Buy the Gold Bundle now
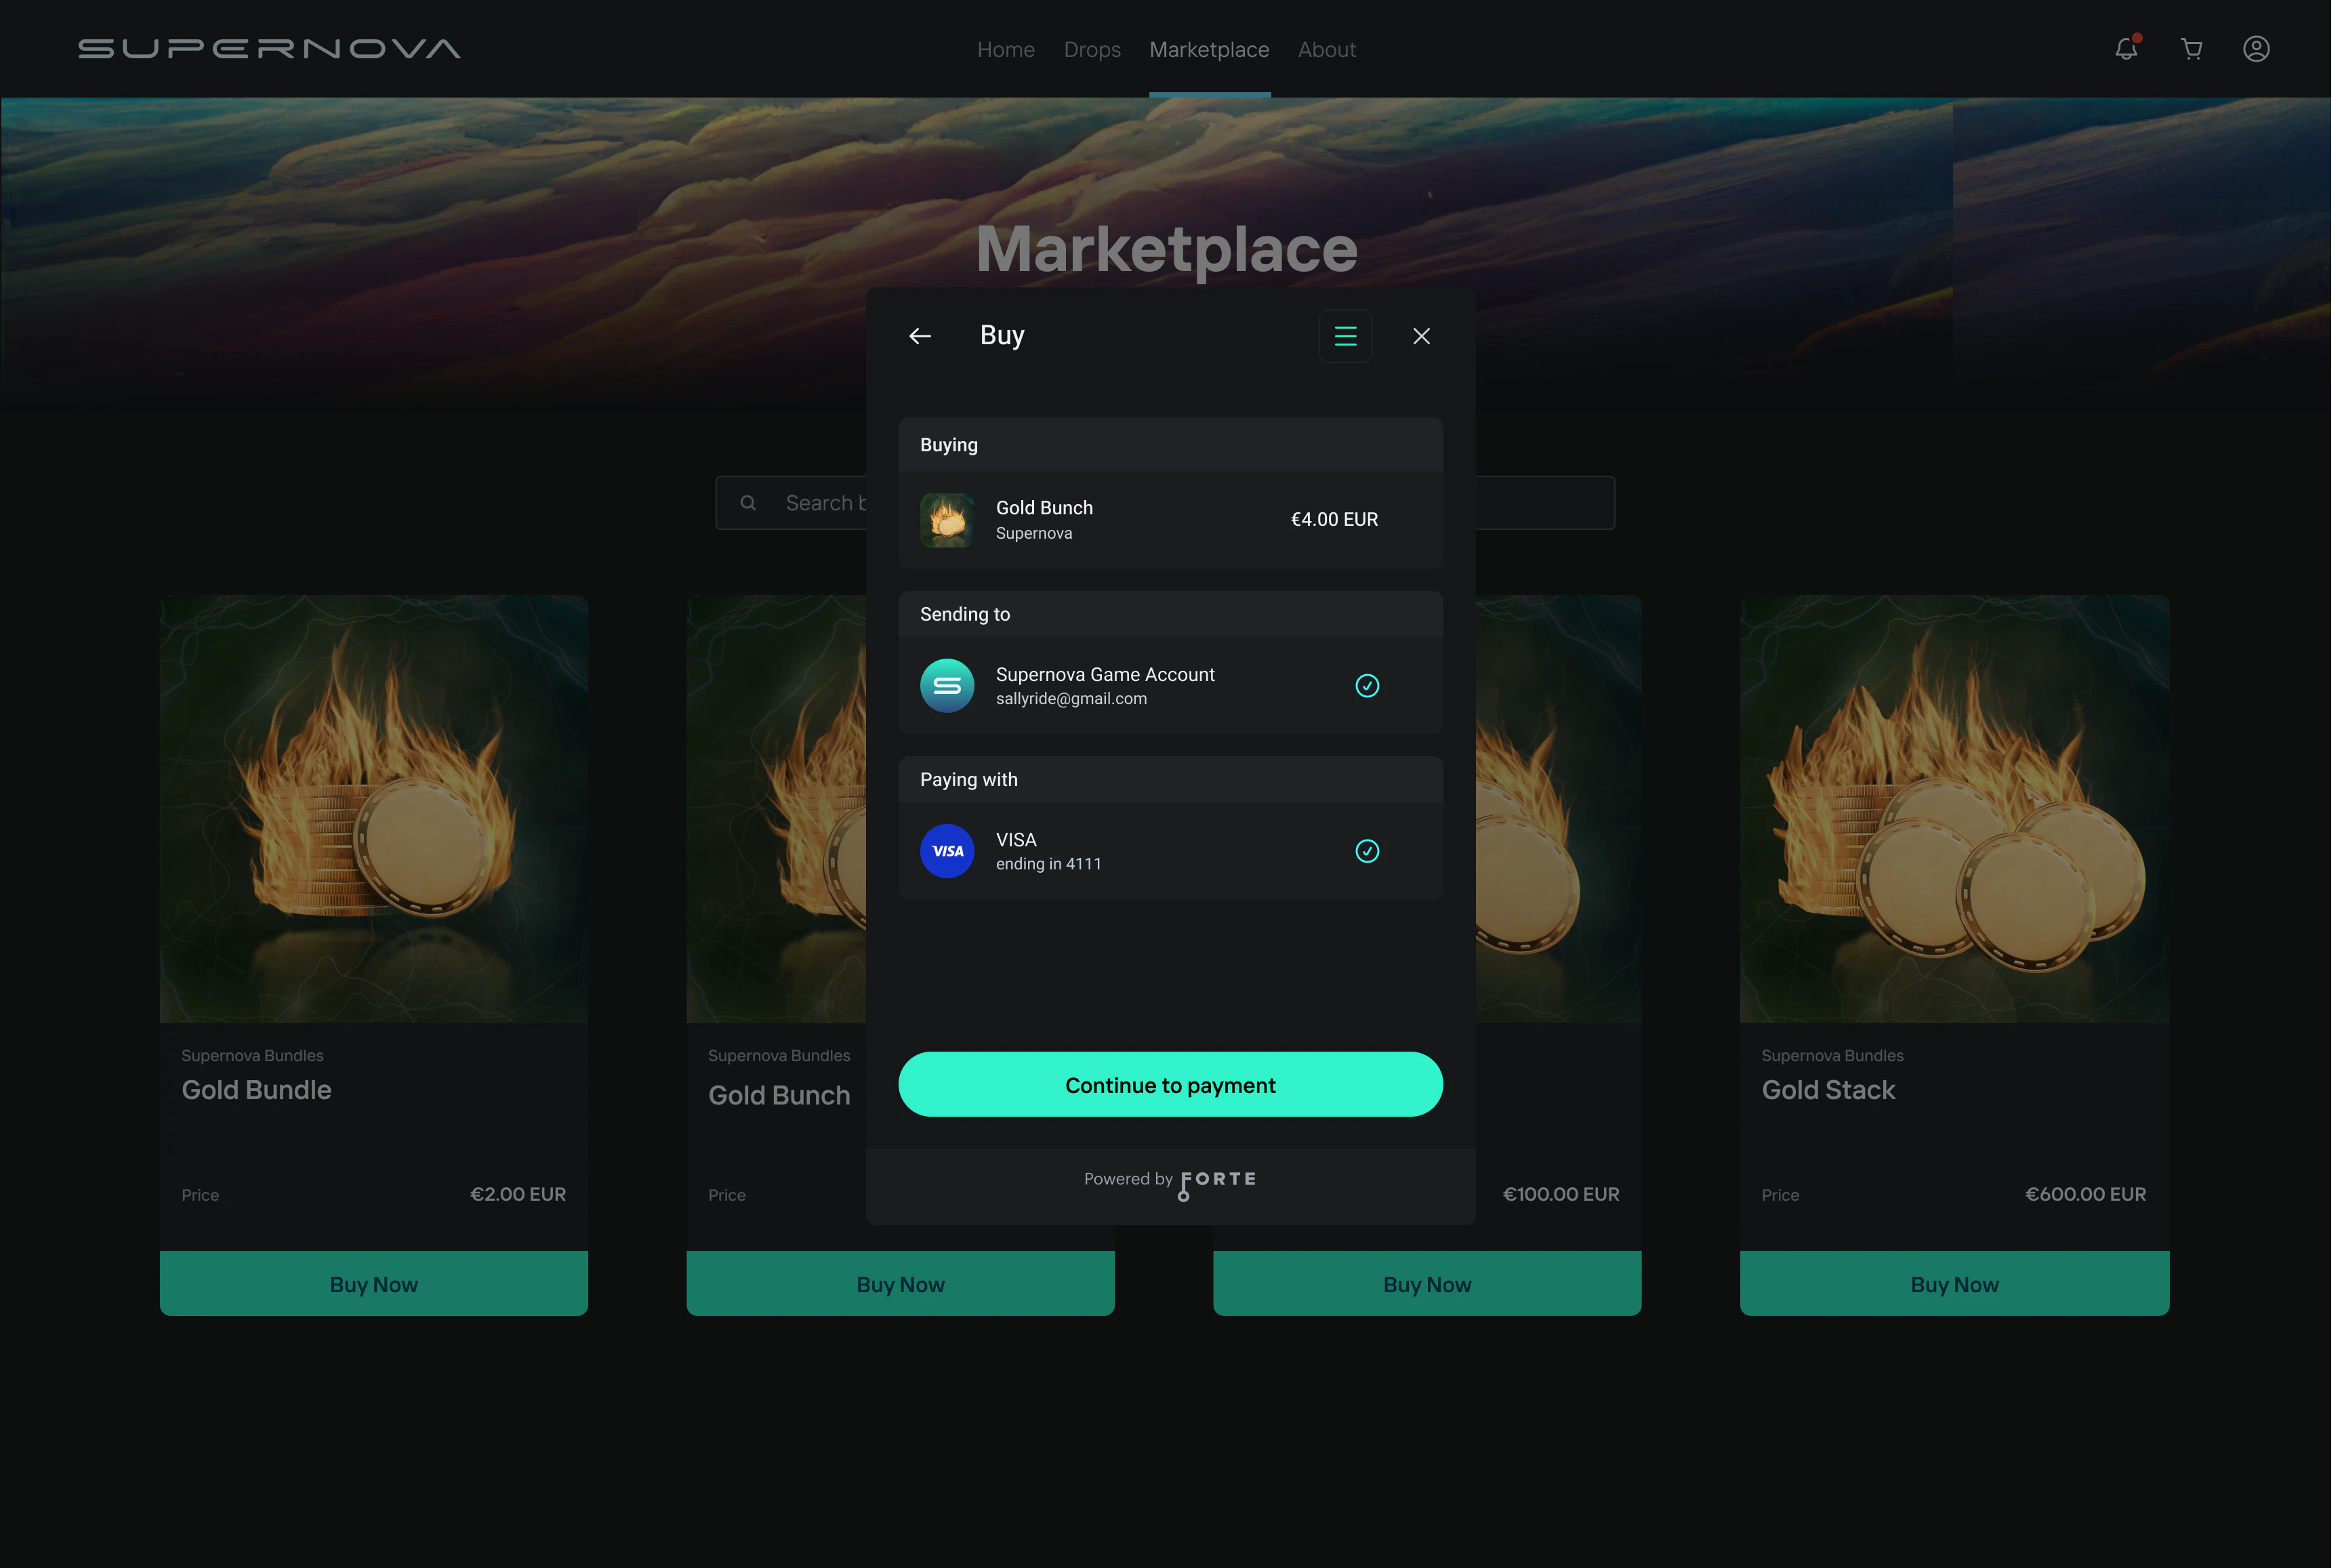This screenshot has width=2342, height=1568. coord(374,1284)
